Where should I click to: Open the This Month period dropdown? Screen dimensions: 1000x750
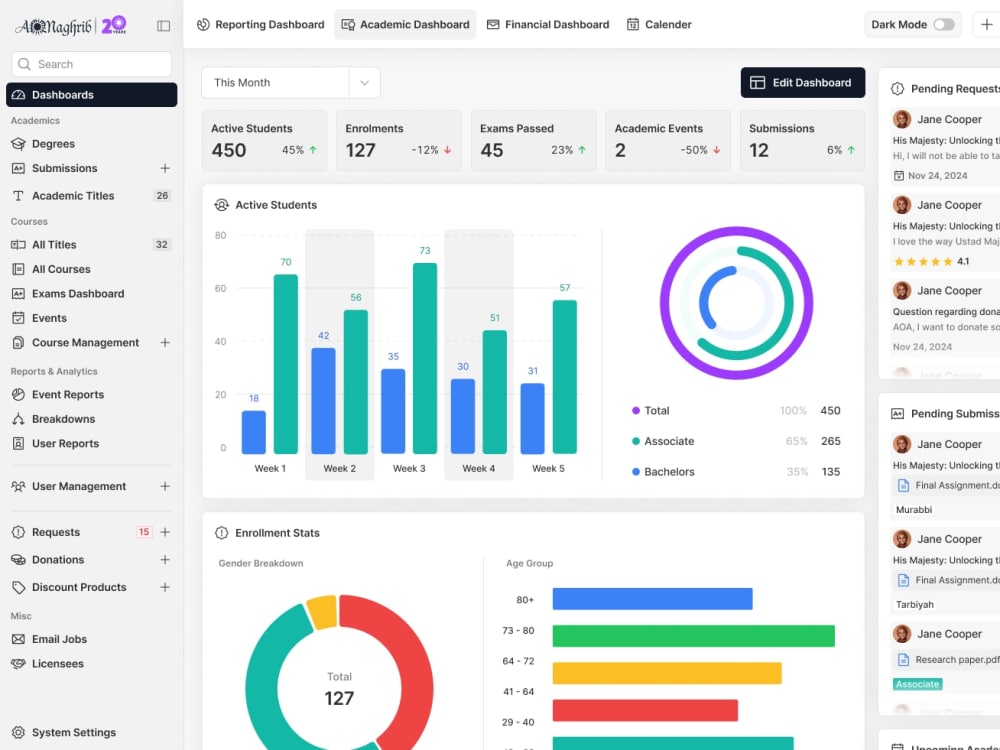point(291,83)
